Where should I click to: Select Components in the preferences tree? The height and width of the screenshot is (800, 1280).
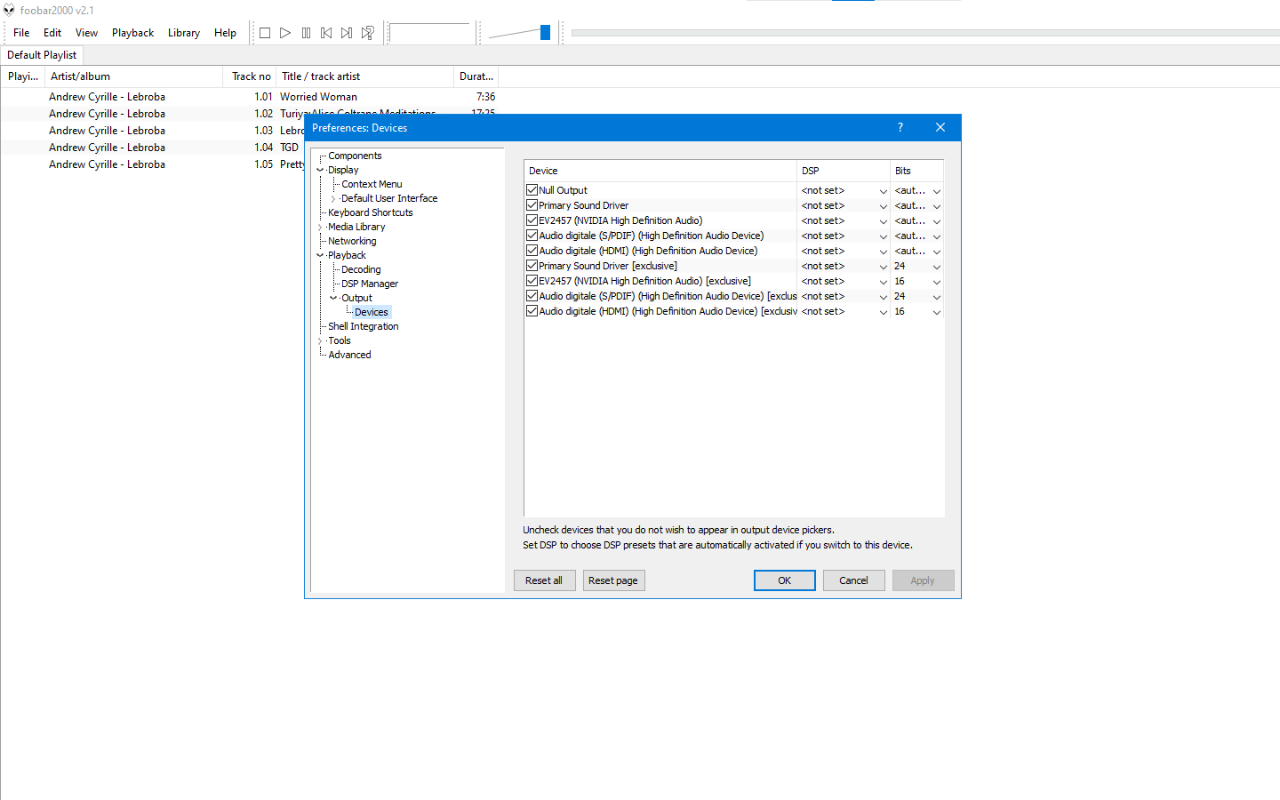[x=355, y=156]
